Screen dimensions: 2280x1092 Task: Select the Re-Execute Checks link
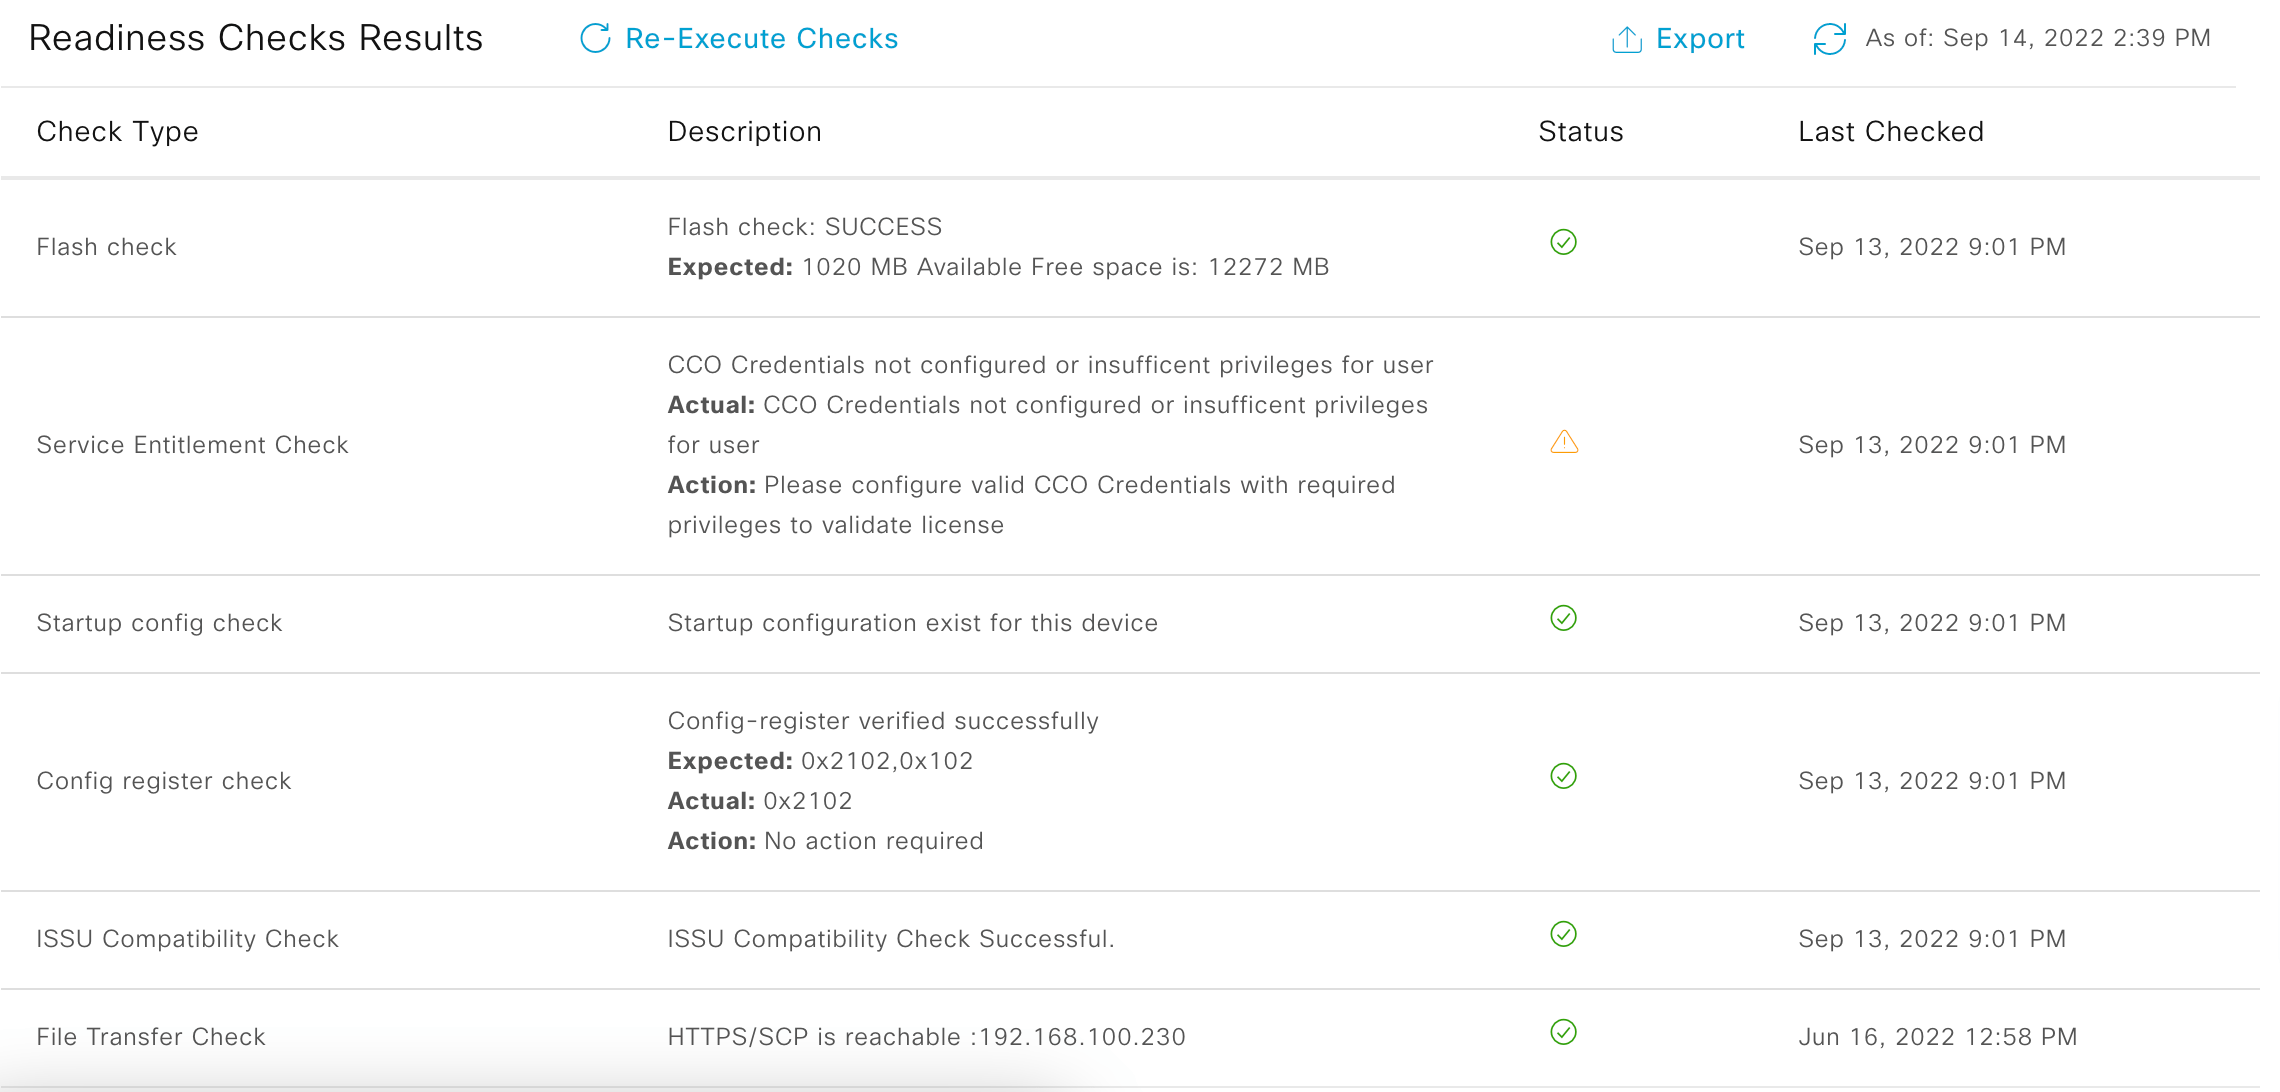pos(760,38)
